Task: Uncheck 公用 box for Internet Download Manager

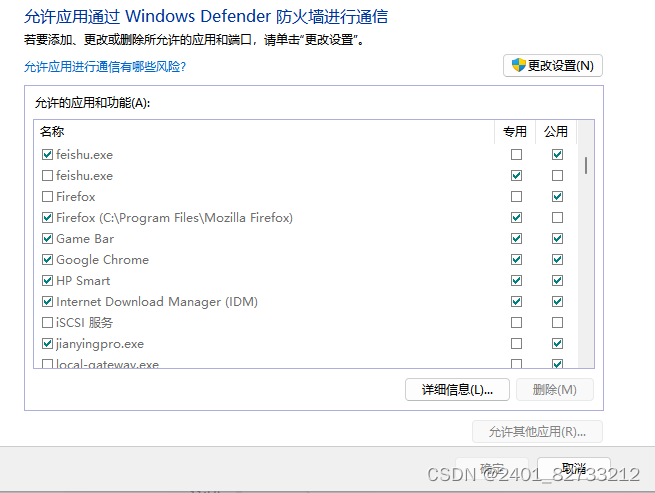Action: click(x=557, y=302)
